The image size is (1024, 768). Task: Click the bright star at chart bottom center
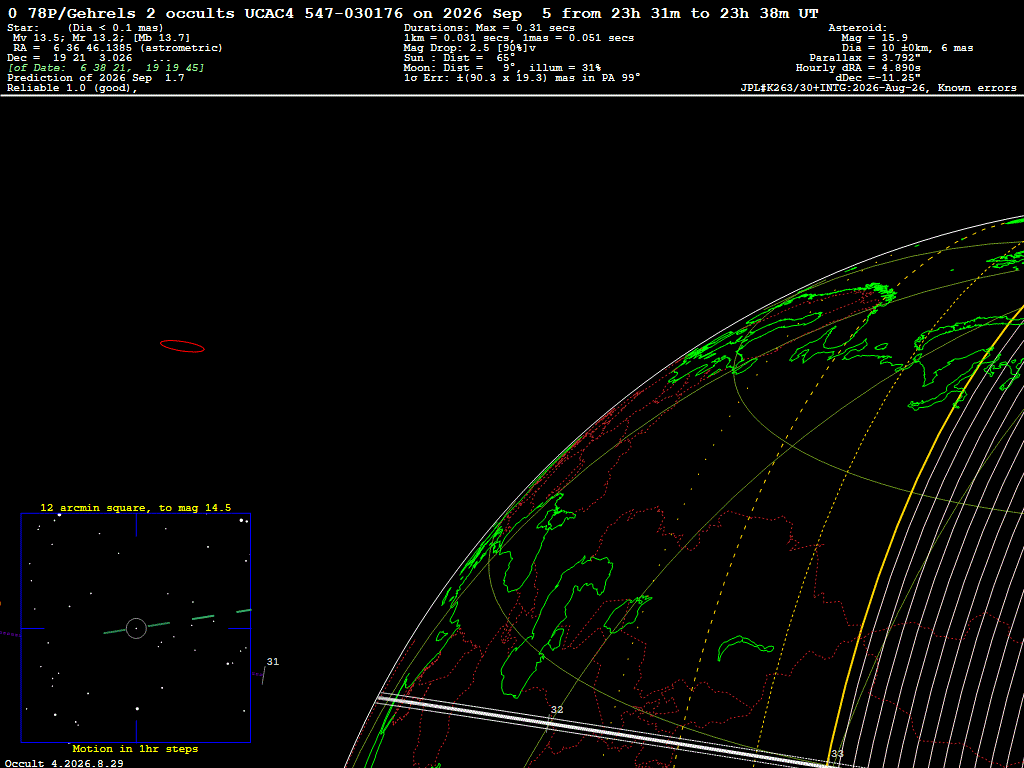tap(137, 709)
